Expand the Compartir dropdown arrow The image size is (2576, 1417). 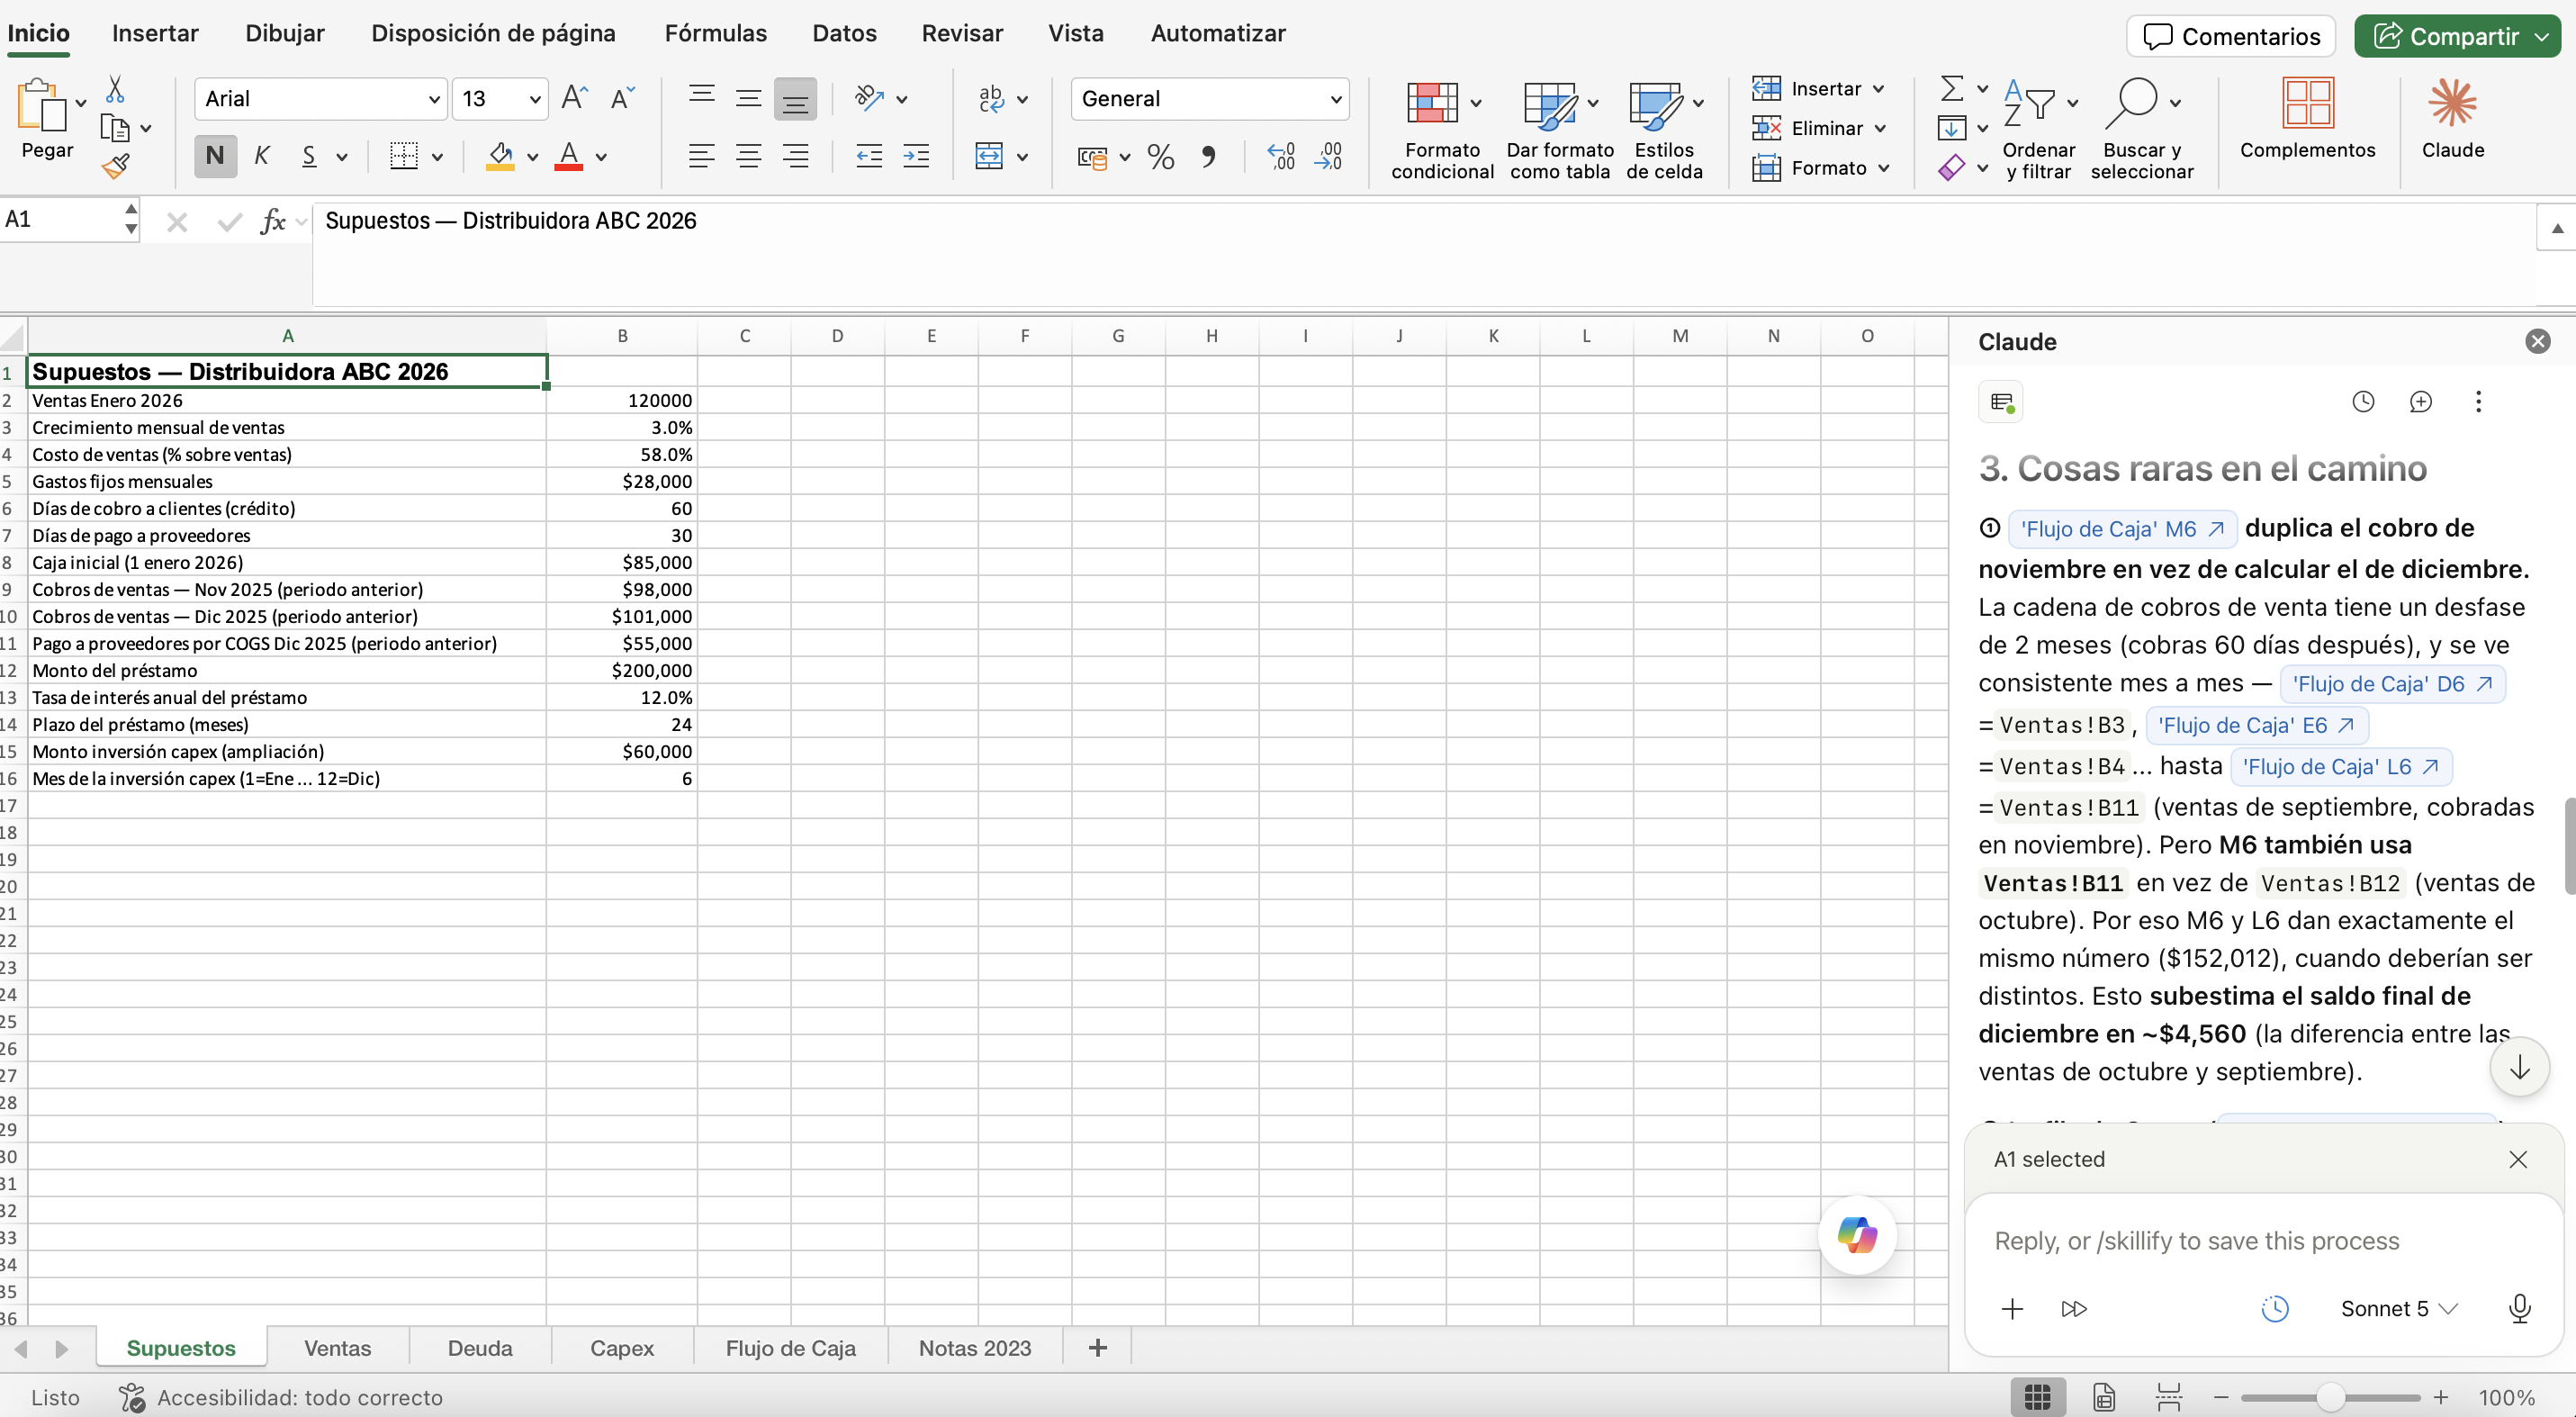click(x=2542, y=37)
